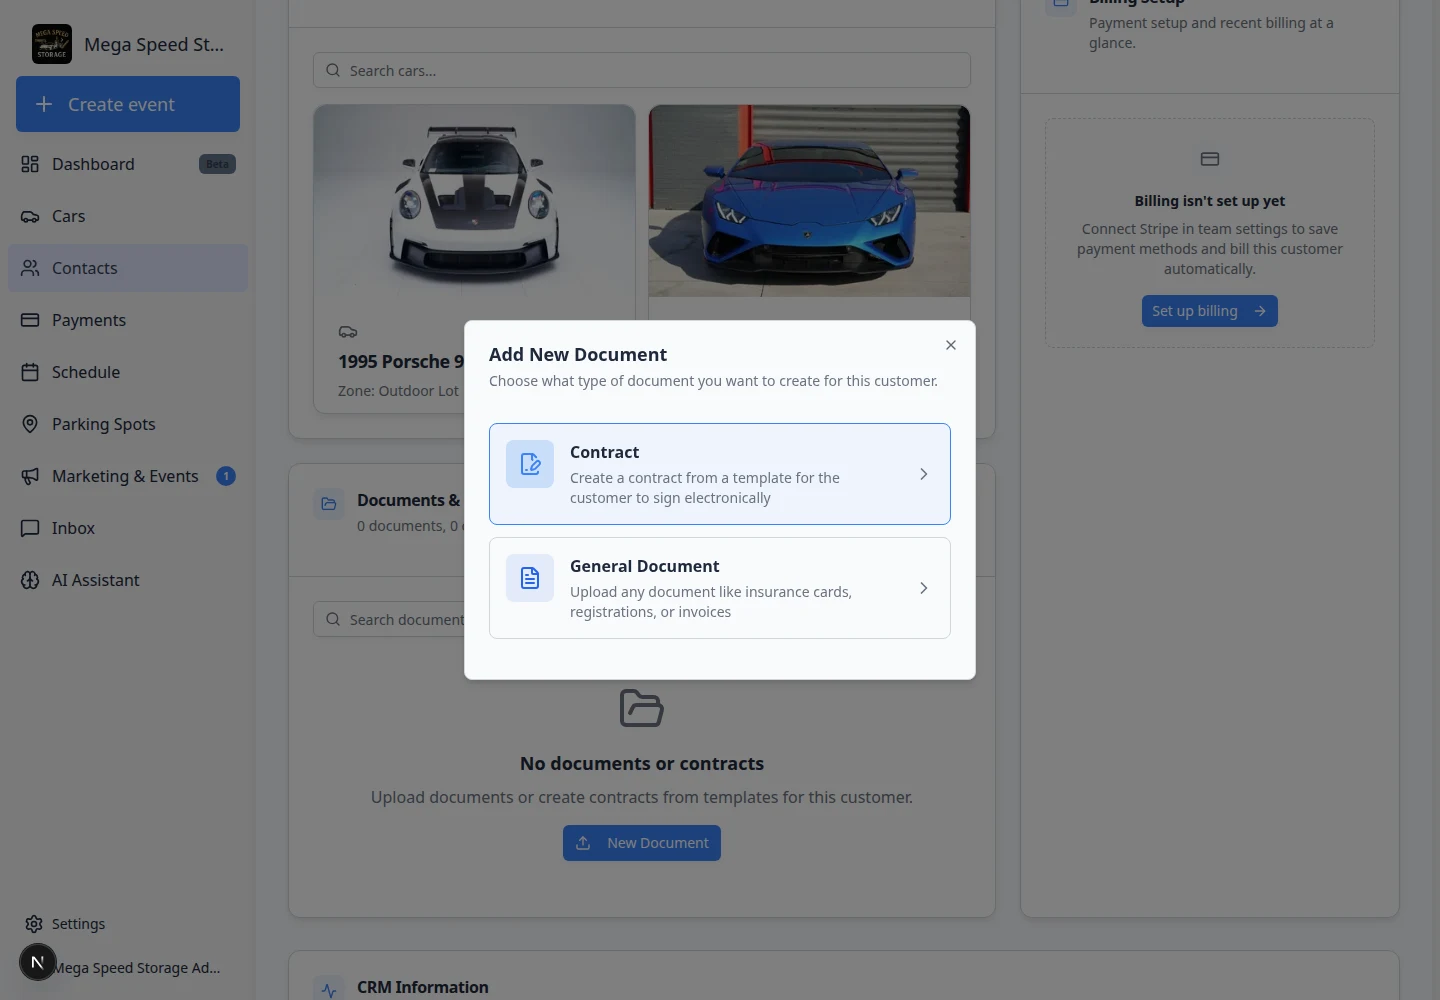Choose the Contract document option
The width and height of the screenshot is (1440, 1000).
click(x=720, y=474)
